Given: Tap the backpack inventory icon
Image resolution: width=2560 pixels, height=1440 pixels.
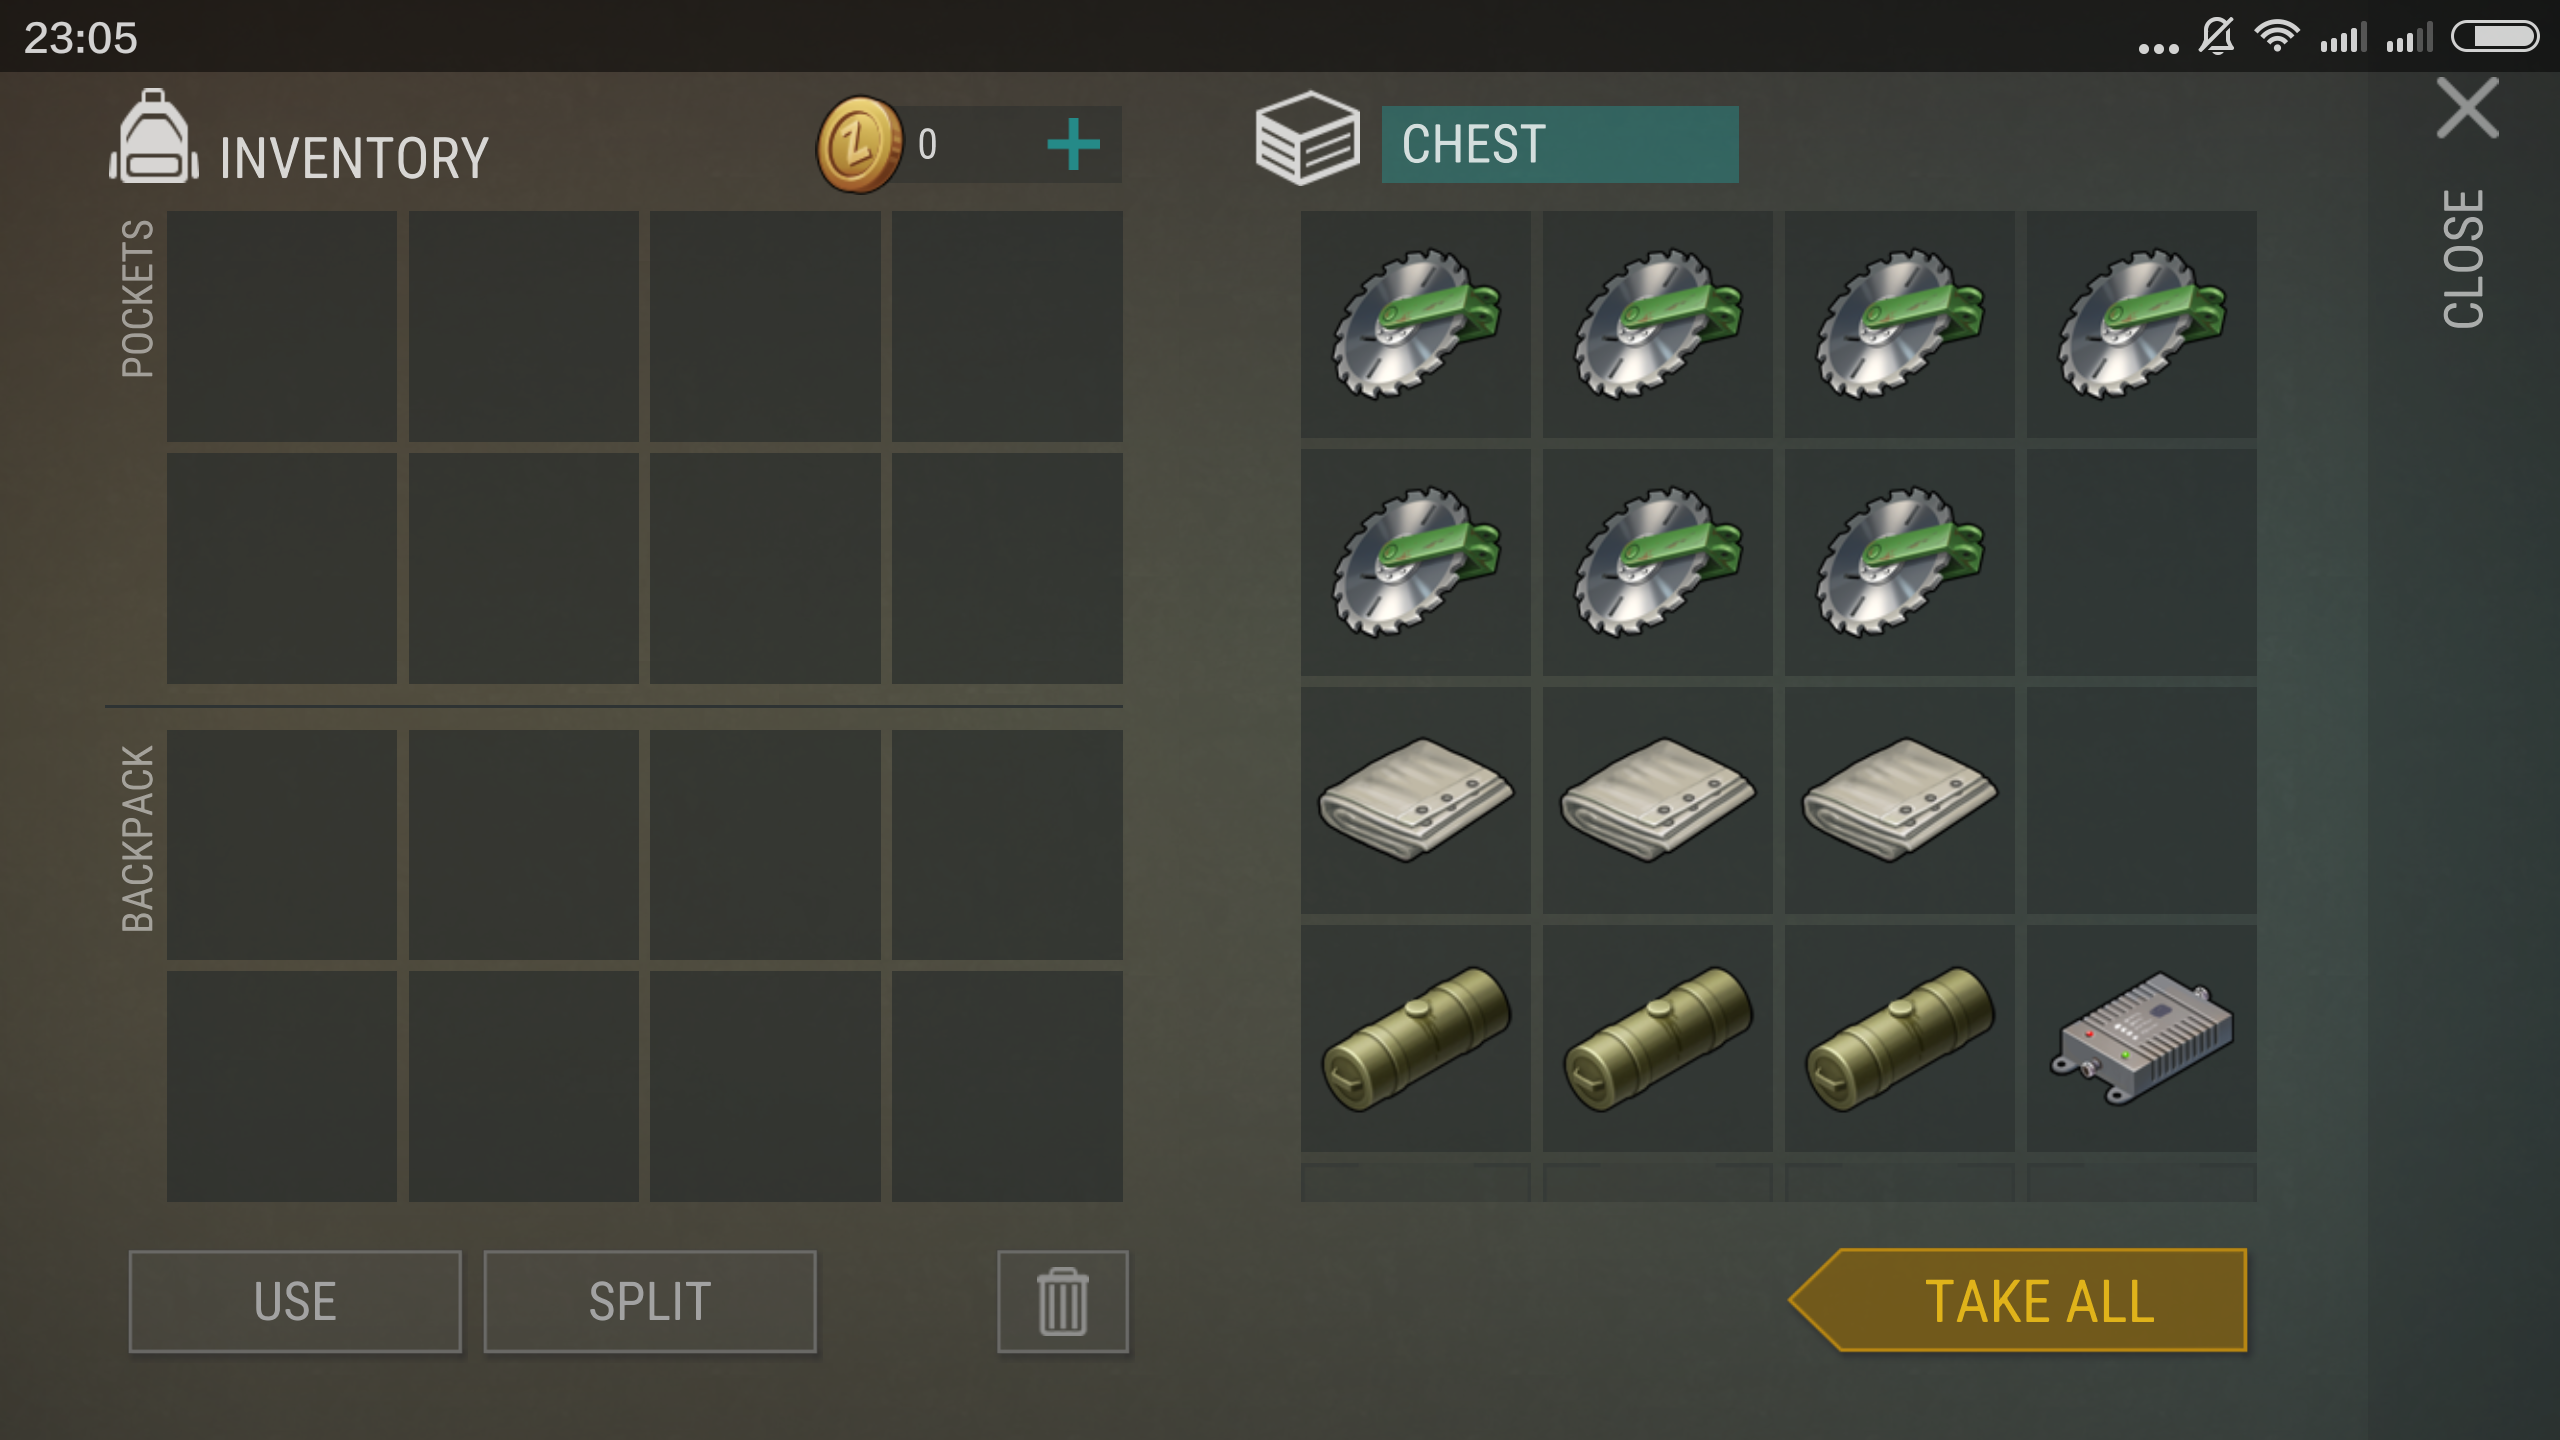Looking at the screenshot, I should pos(153,137).
